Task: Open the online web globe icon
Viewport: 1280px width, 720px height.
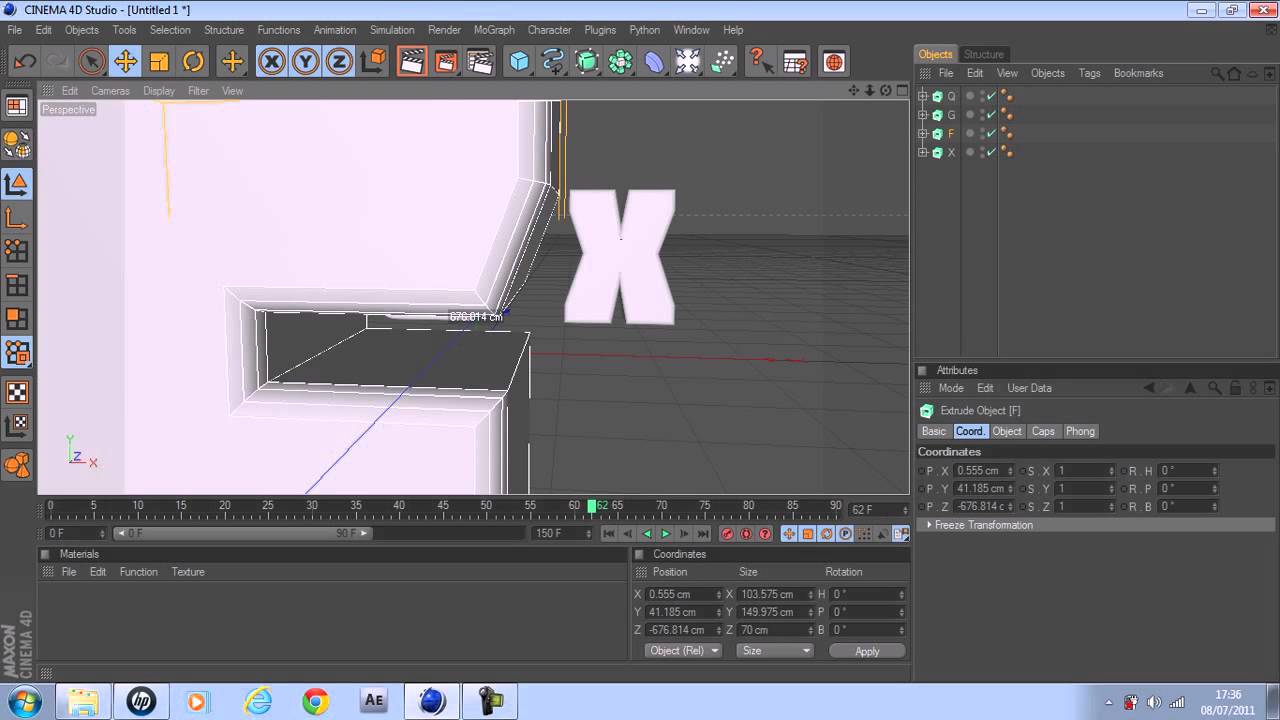Action: click(834, 62)
